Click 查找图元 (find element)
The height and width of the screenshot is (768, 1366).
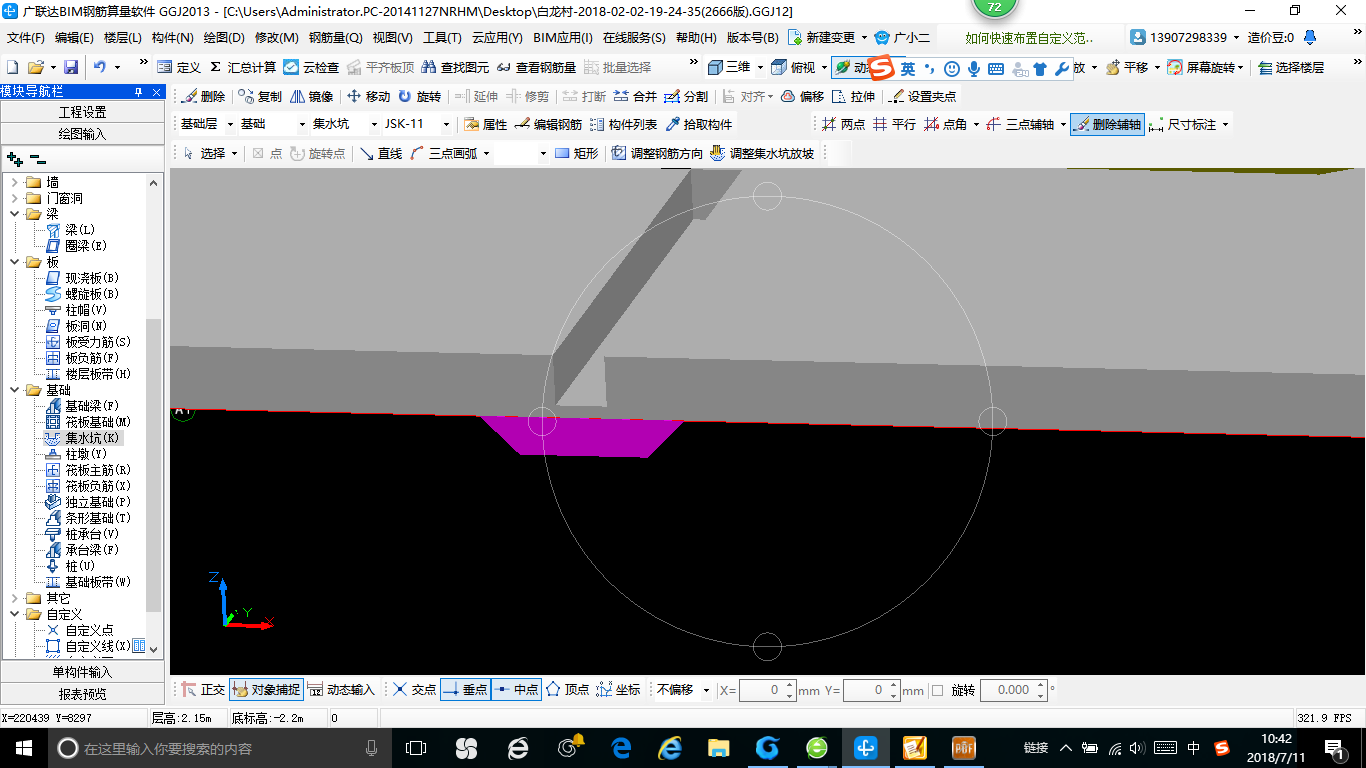(x=455, y=67)
